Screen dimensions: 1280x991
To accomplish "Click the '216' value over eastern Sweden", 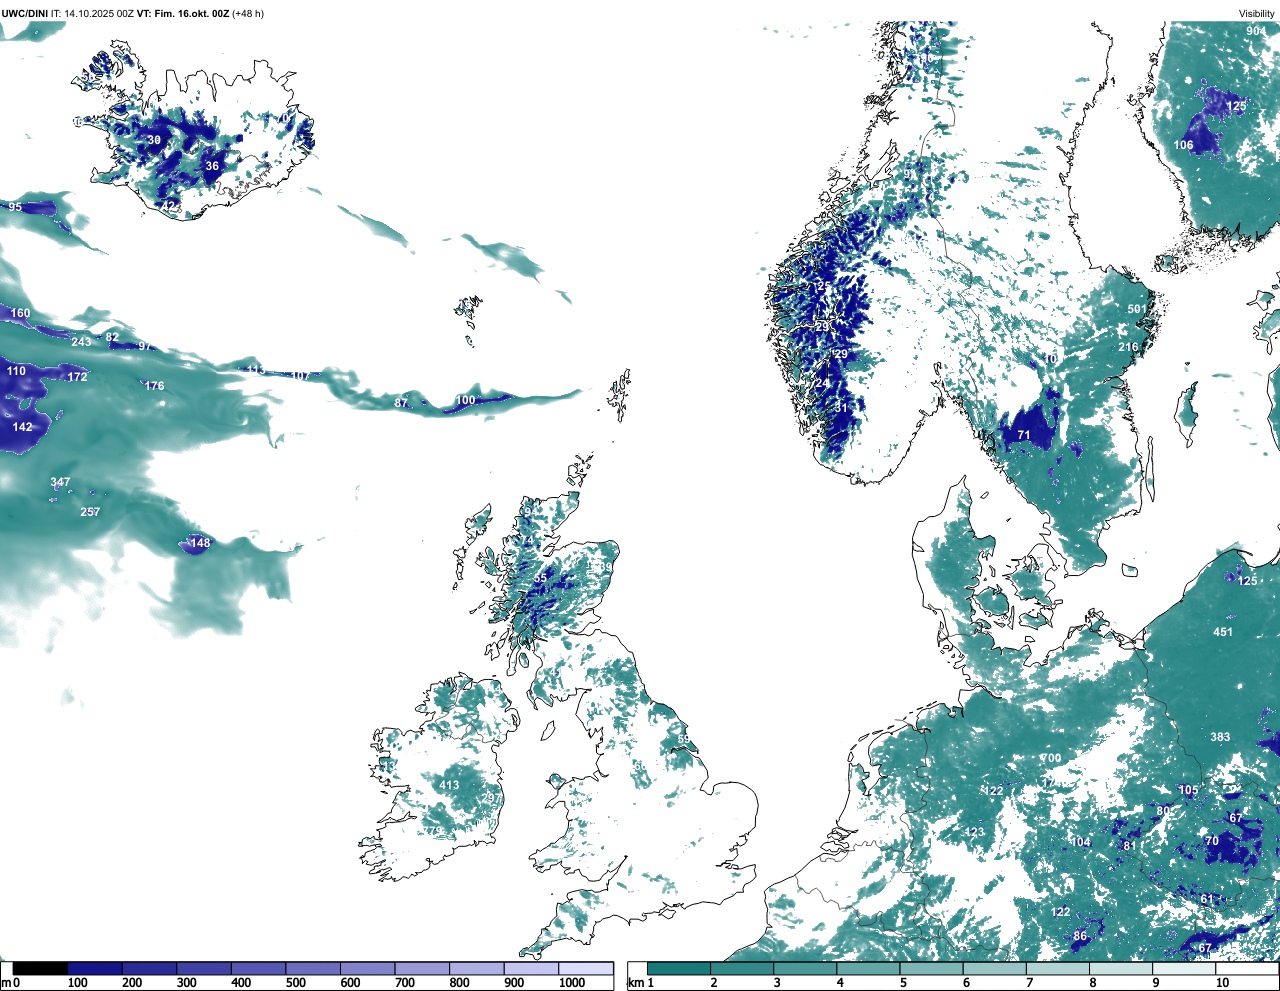I will [1128, 347].
